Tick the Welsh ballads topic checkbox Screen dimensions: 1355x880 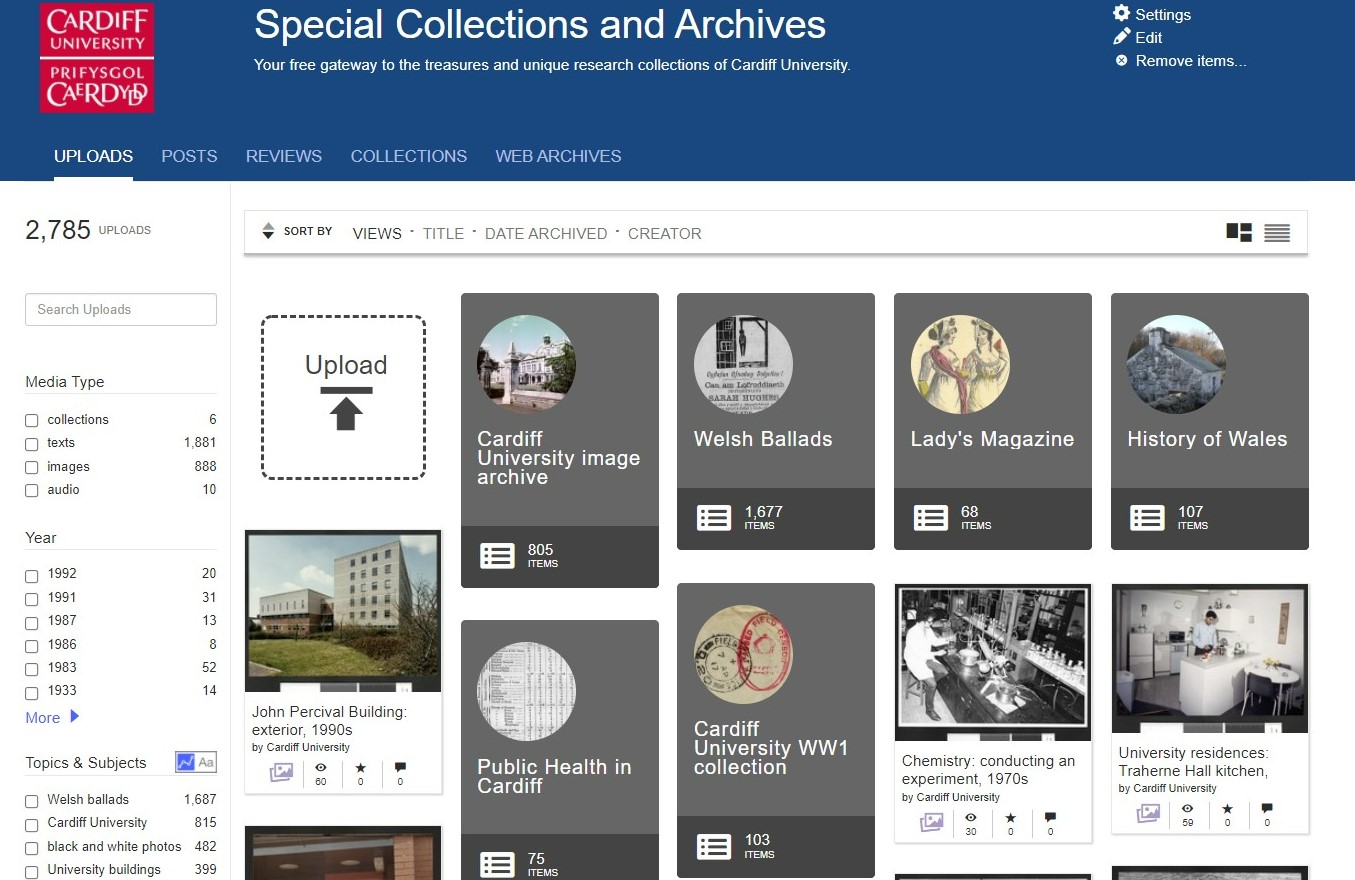[32, 801]
